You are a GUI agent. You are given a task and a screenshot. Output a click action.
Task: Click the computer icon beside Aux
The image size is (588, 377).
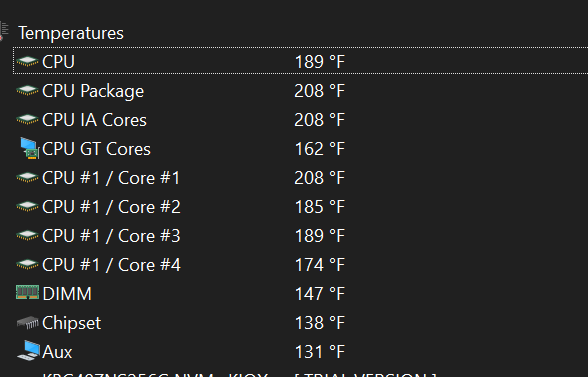(28, 351)
